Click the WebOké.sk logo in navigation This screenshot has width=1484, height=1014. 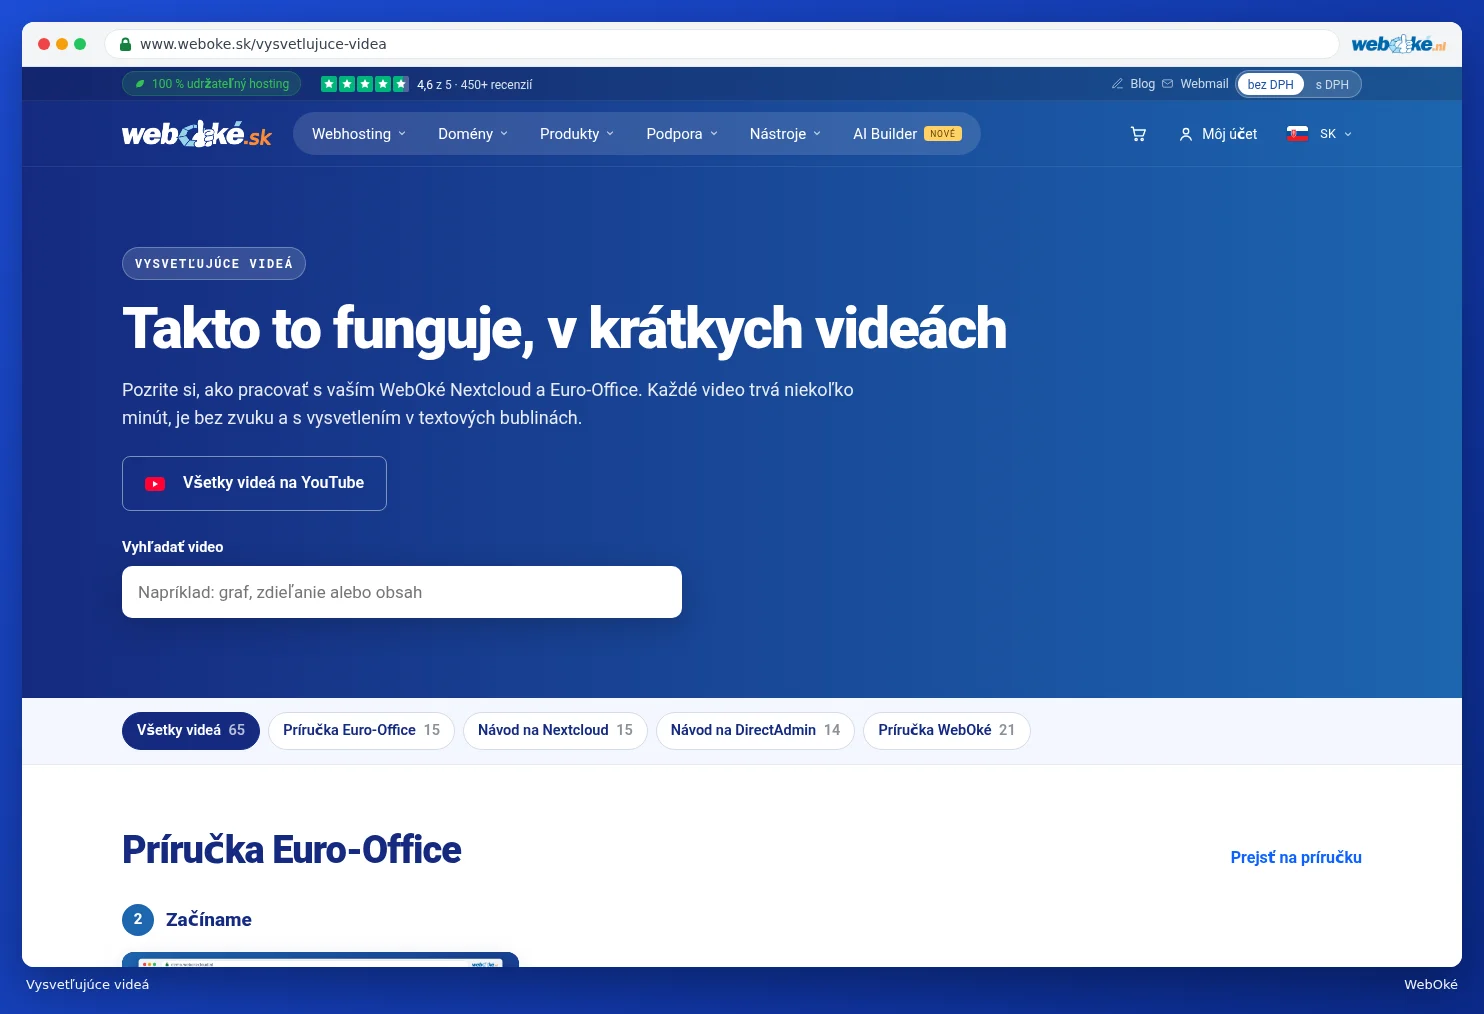pos(197,134)
